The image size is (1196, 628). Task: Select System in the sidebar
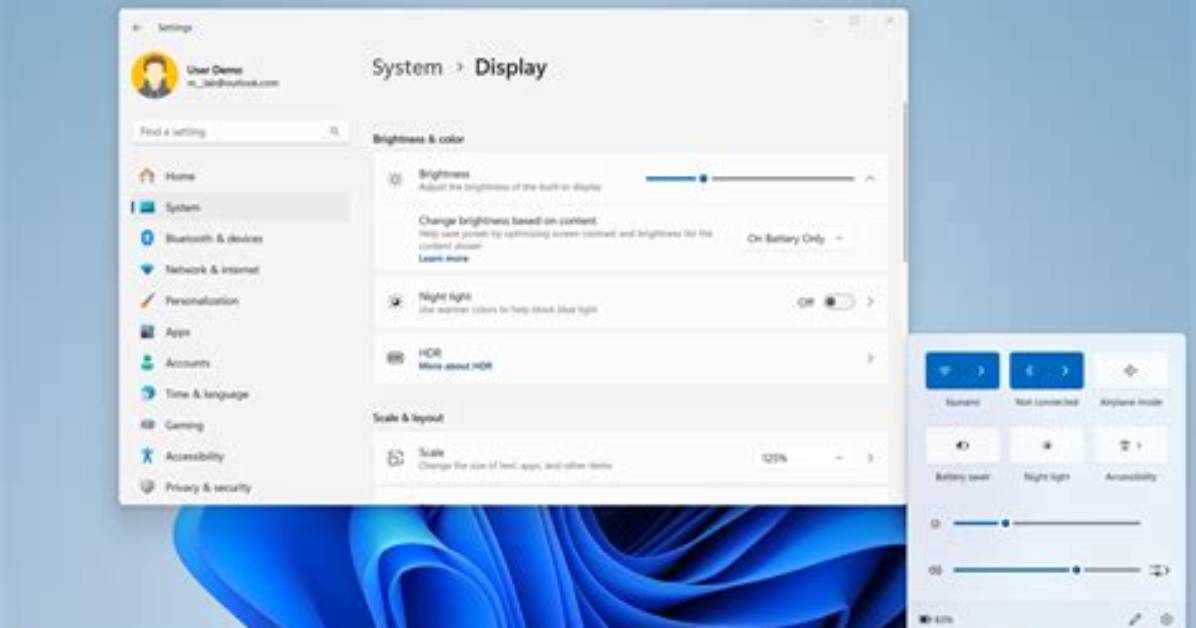click(x=240, y=208)
